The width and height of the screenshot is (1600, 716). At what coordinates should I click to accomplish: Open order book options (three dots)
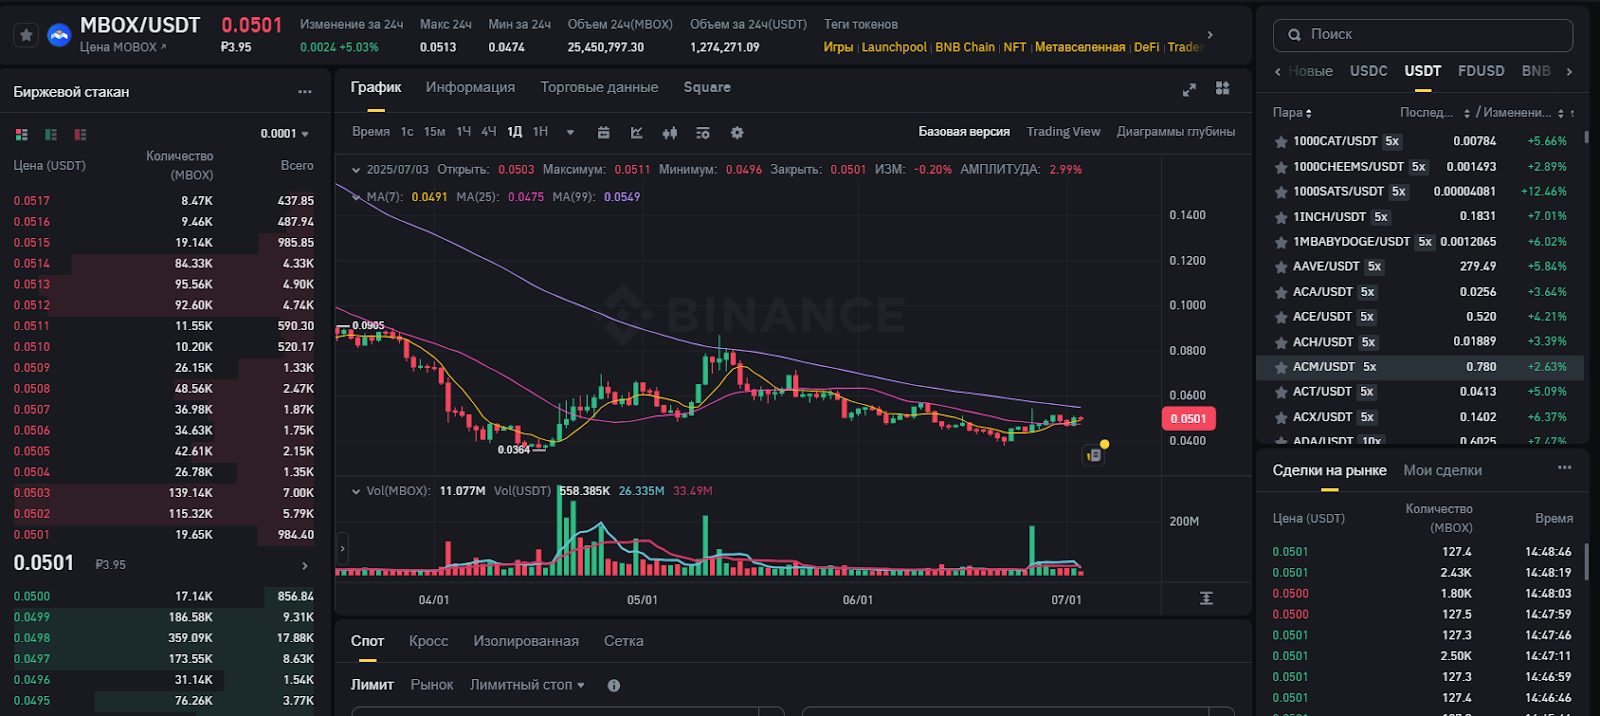point(305,92)
